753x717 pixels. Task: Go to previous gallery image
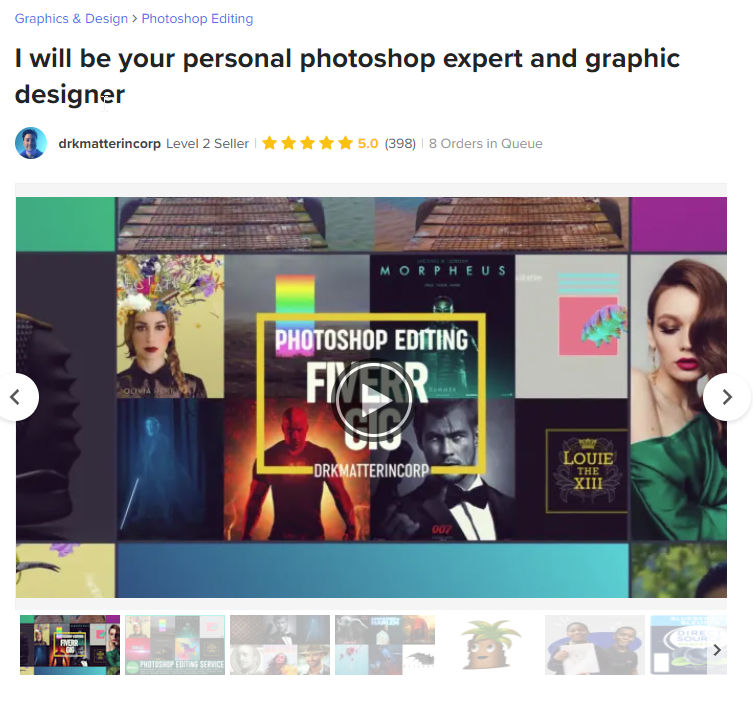[x=15, y=397]
